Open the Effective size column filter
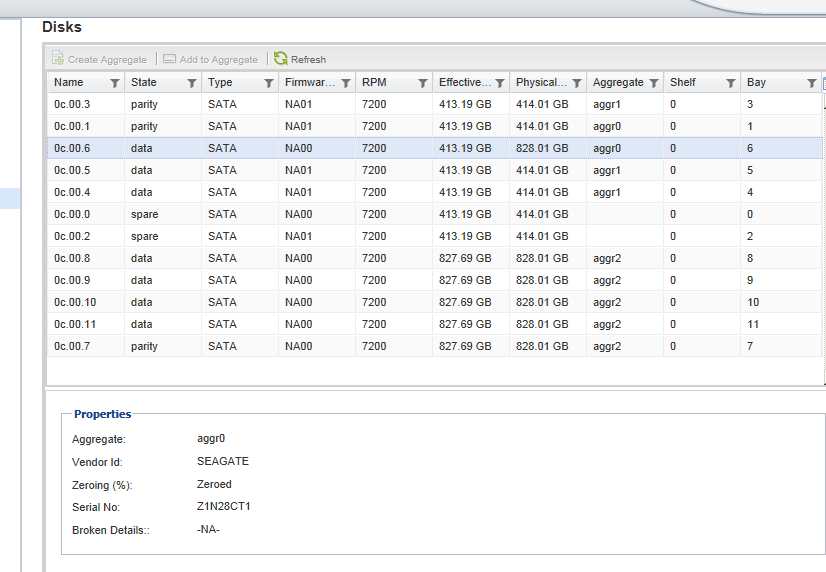This screenshot has height=572, width=826. tap(499, 83)
